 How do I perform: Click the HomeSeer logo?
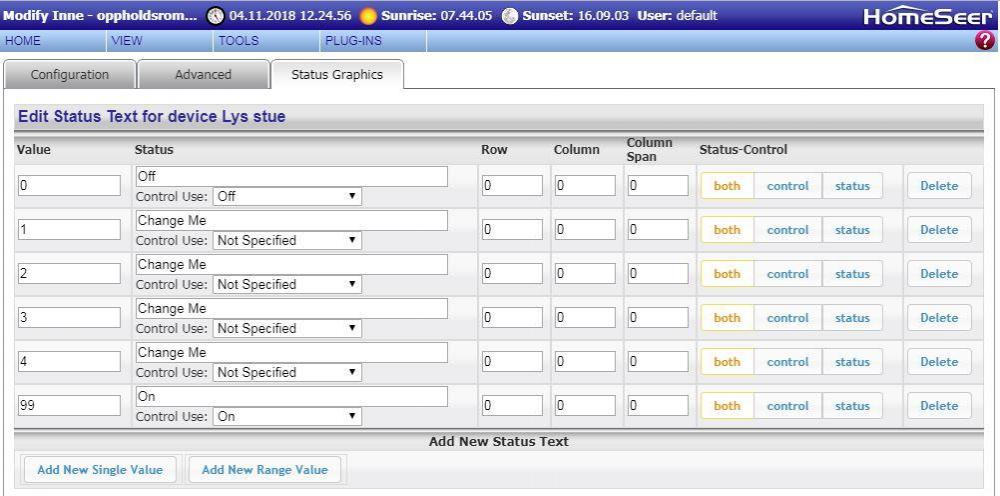[x=926, y=17]
